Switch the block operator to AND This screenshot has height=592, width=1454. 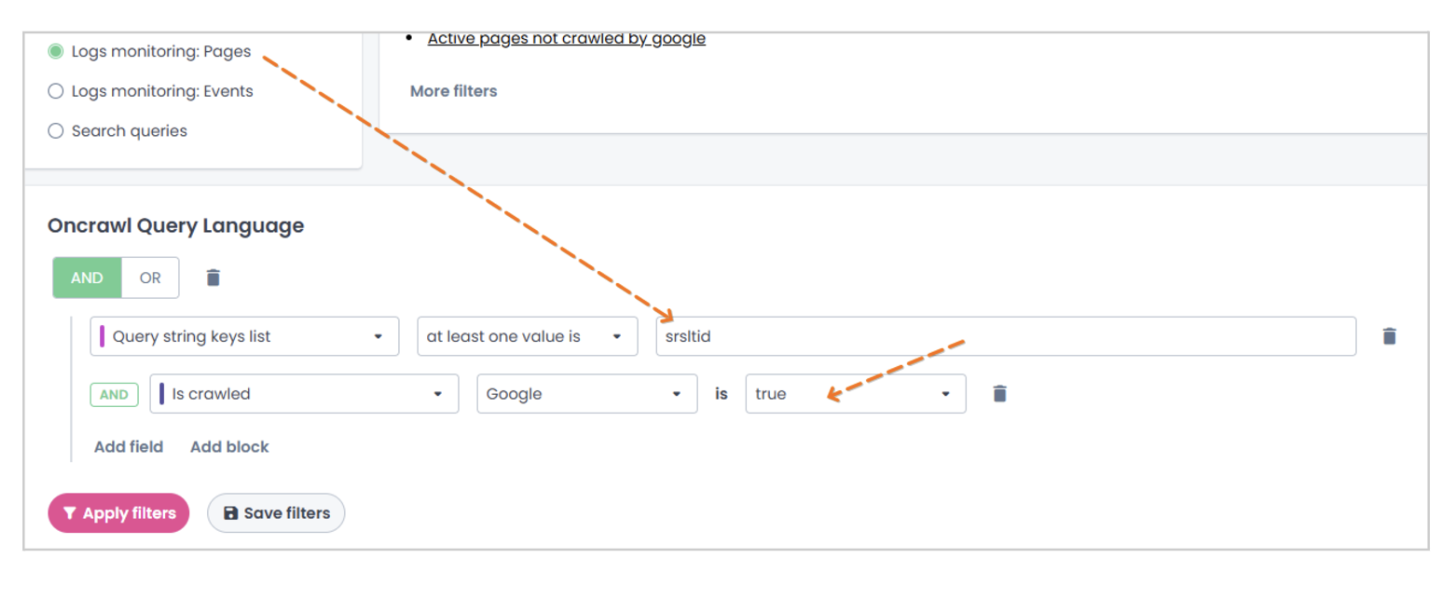pos(87,278)
